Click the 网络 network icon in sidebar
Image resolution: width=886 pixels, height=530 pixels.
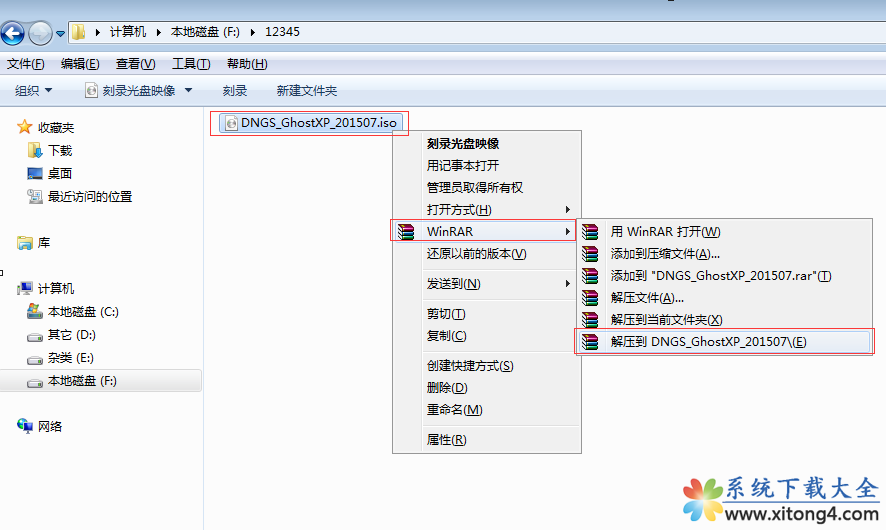tap(25, 425)
